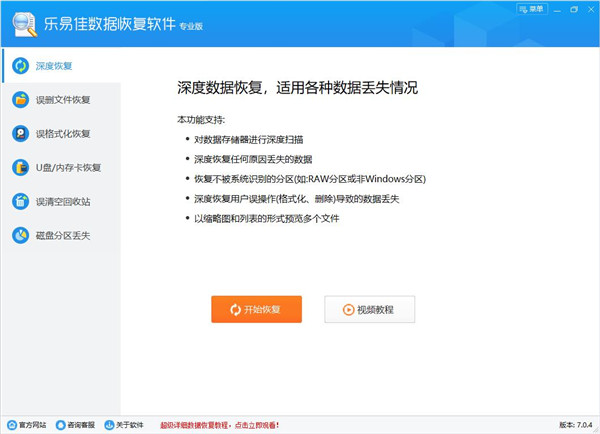600x434 pixels.
Task: Maximize the application window
Action: 574,10
